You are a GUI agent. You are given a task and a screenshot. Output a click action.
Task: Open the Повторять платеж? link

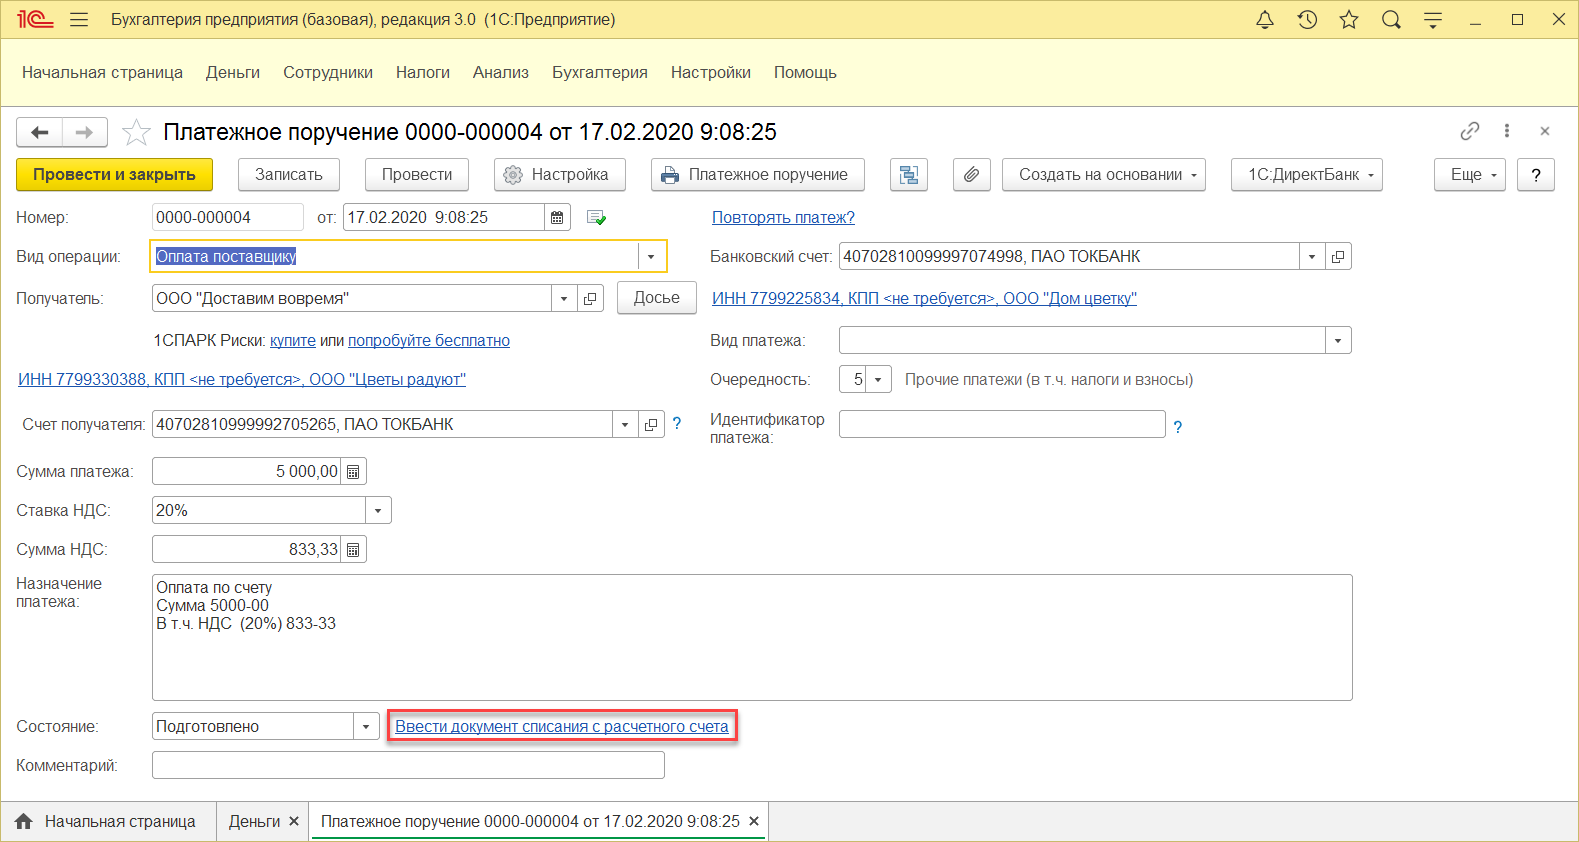click(x=783, y=217)
